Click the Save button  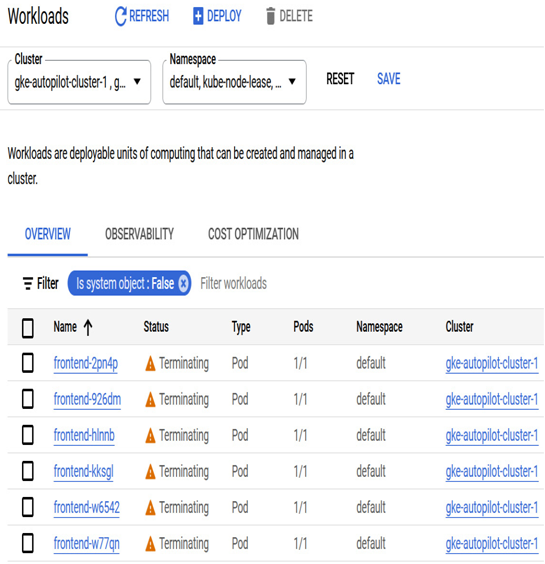pyautogui.click(x=389, y=79)
